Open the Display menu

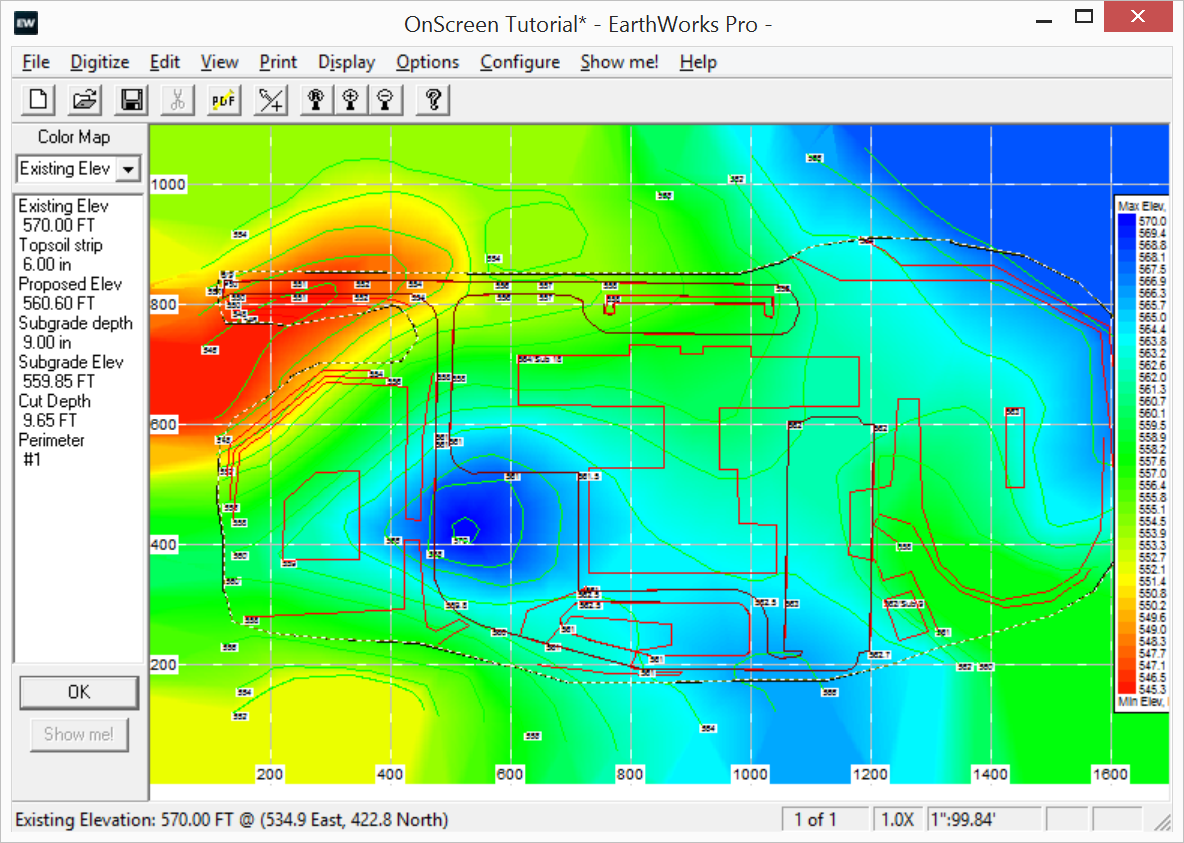point(347,62)
